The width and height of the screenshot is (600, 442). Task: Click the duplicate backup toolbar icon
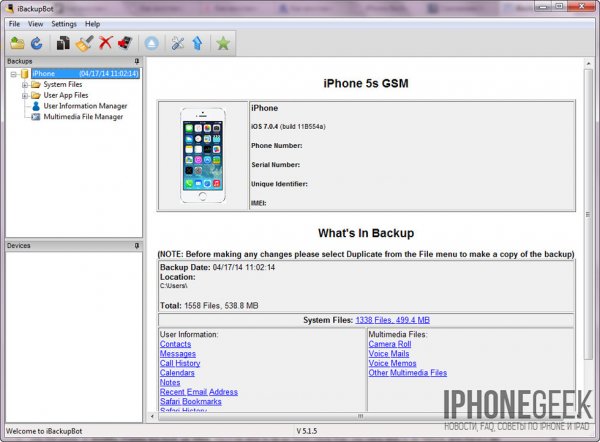coord(63,43)
